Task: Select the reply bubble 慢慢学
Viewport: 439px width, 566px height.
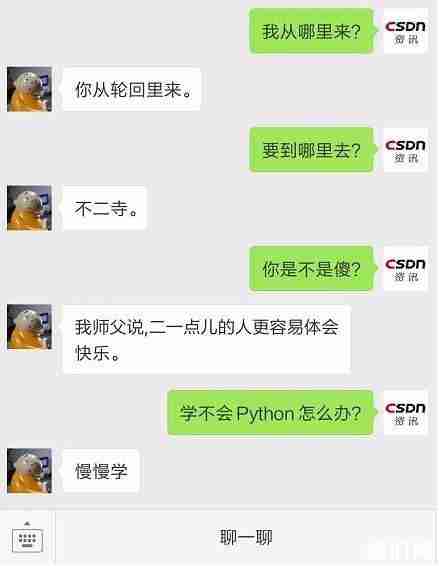Action: pos(100,471)
